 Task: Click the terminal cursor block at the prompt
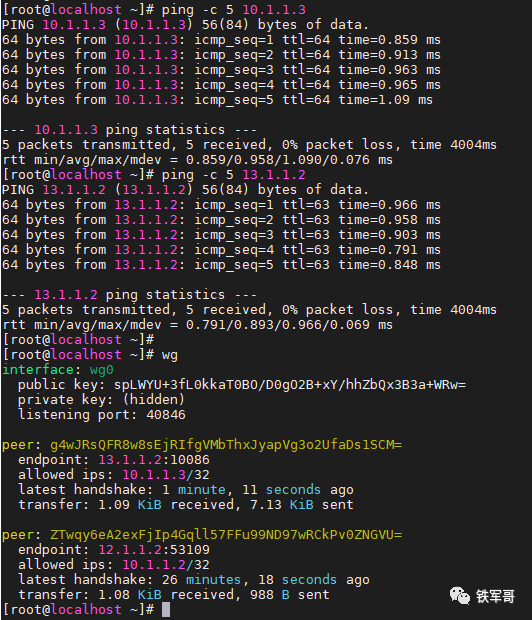tap(166, 609)
